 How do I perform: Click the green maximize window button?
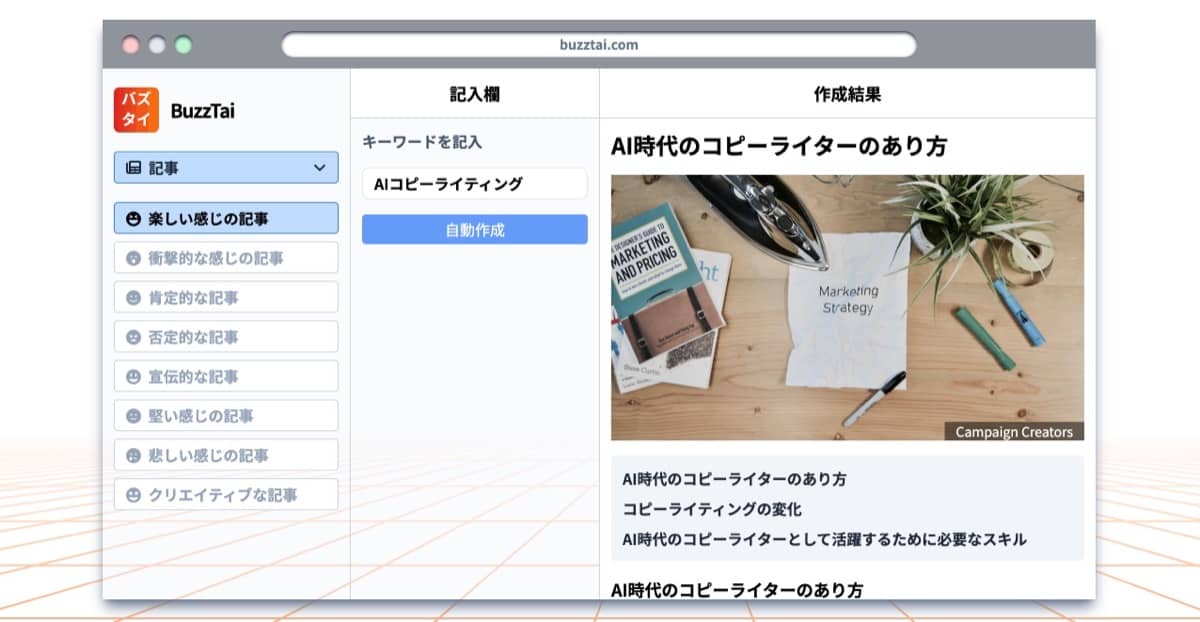[x=183, y=45]
